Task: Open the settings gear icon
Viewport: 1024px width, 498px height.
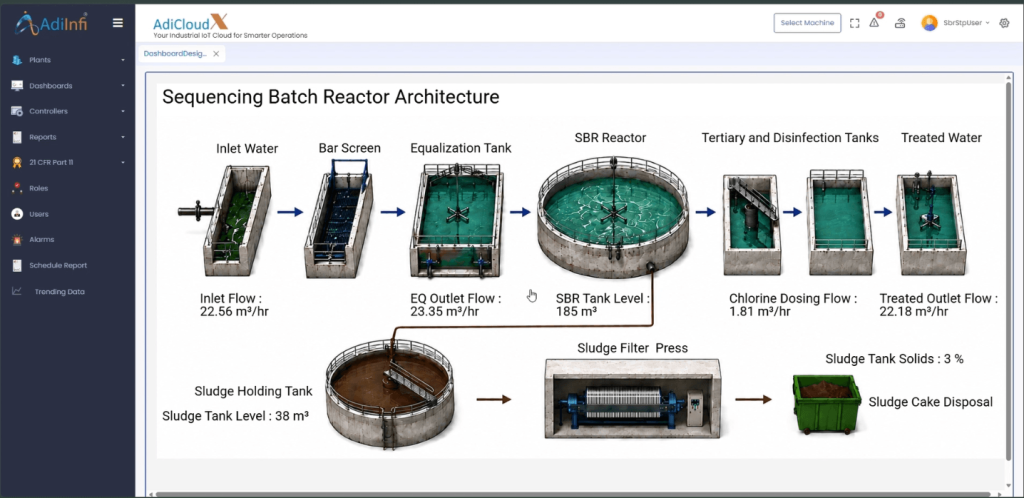Action: [1004, 23]
